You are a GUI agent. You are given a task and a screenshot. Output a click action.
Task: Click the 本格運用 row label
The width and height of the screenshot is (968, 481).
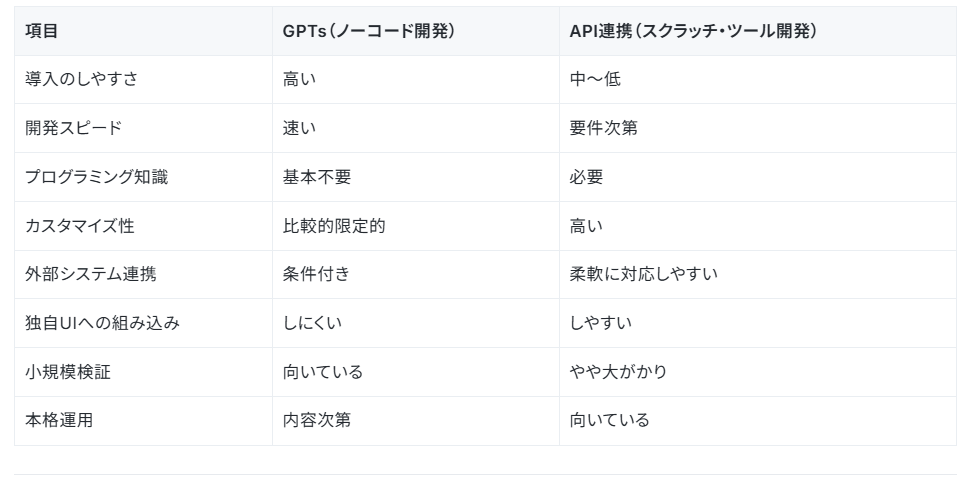pyautogui.click(x=143, y=420)
